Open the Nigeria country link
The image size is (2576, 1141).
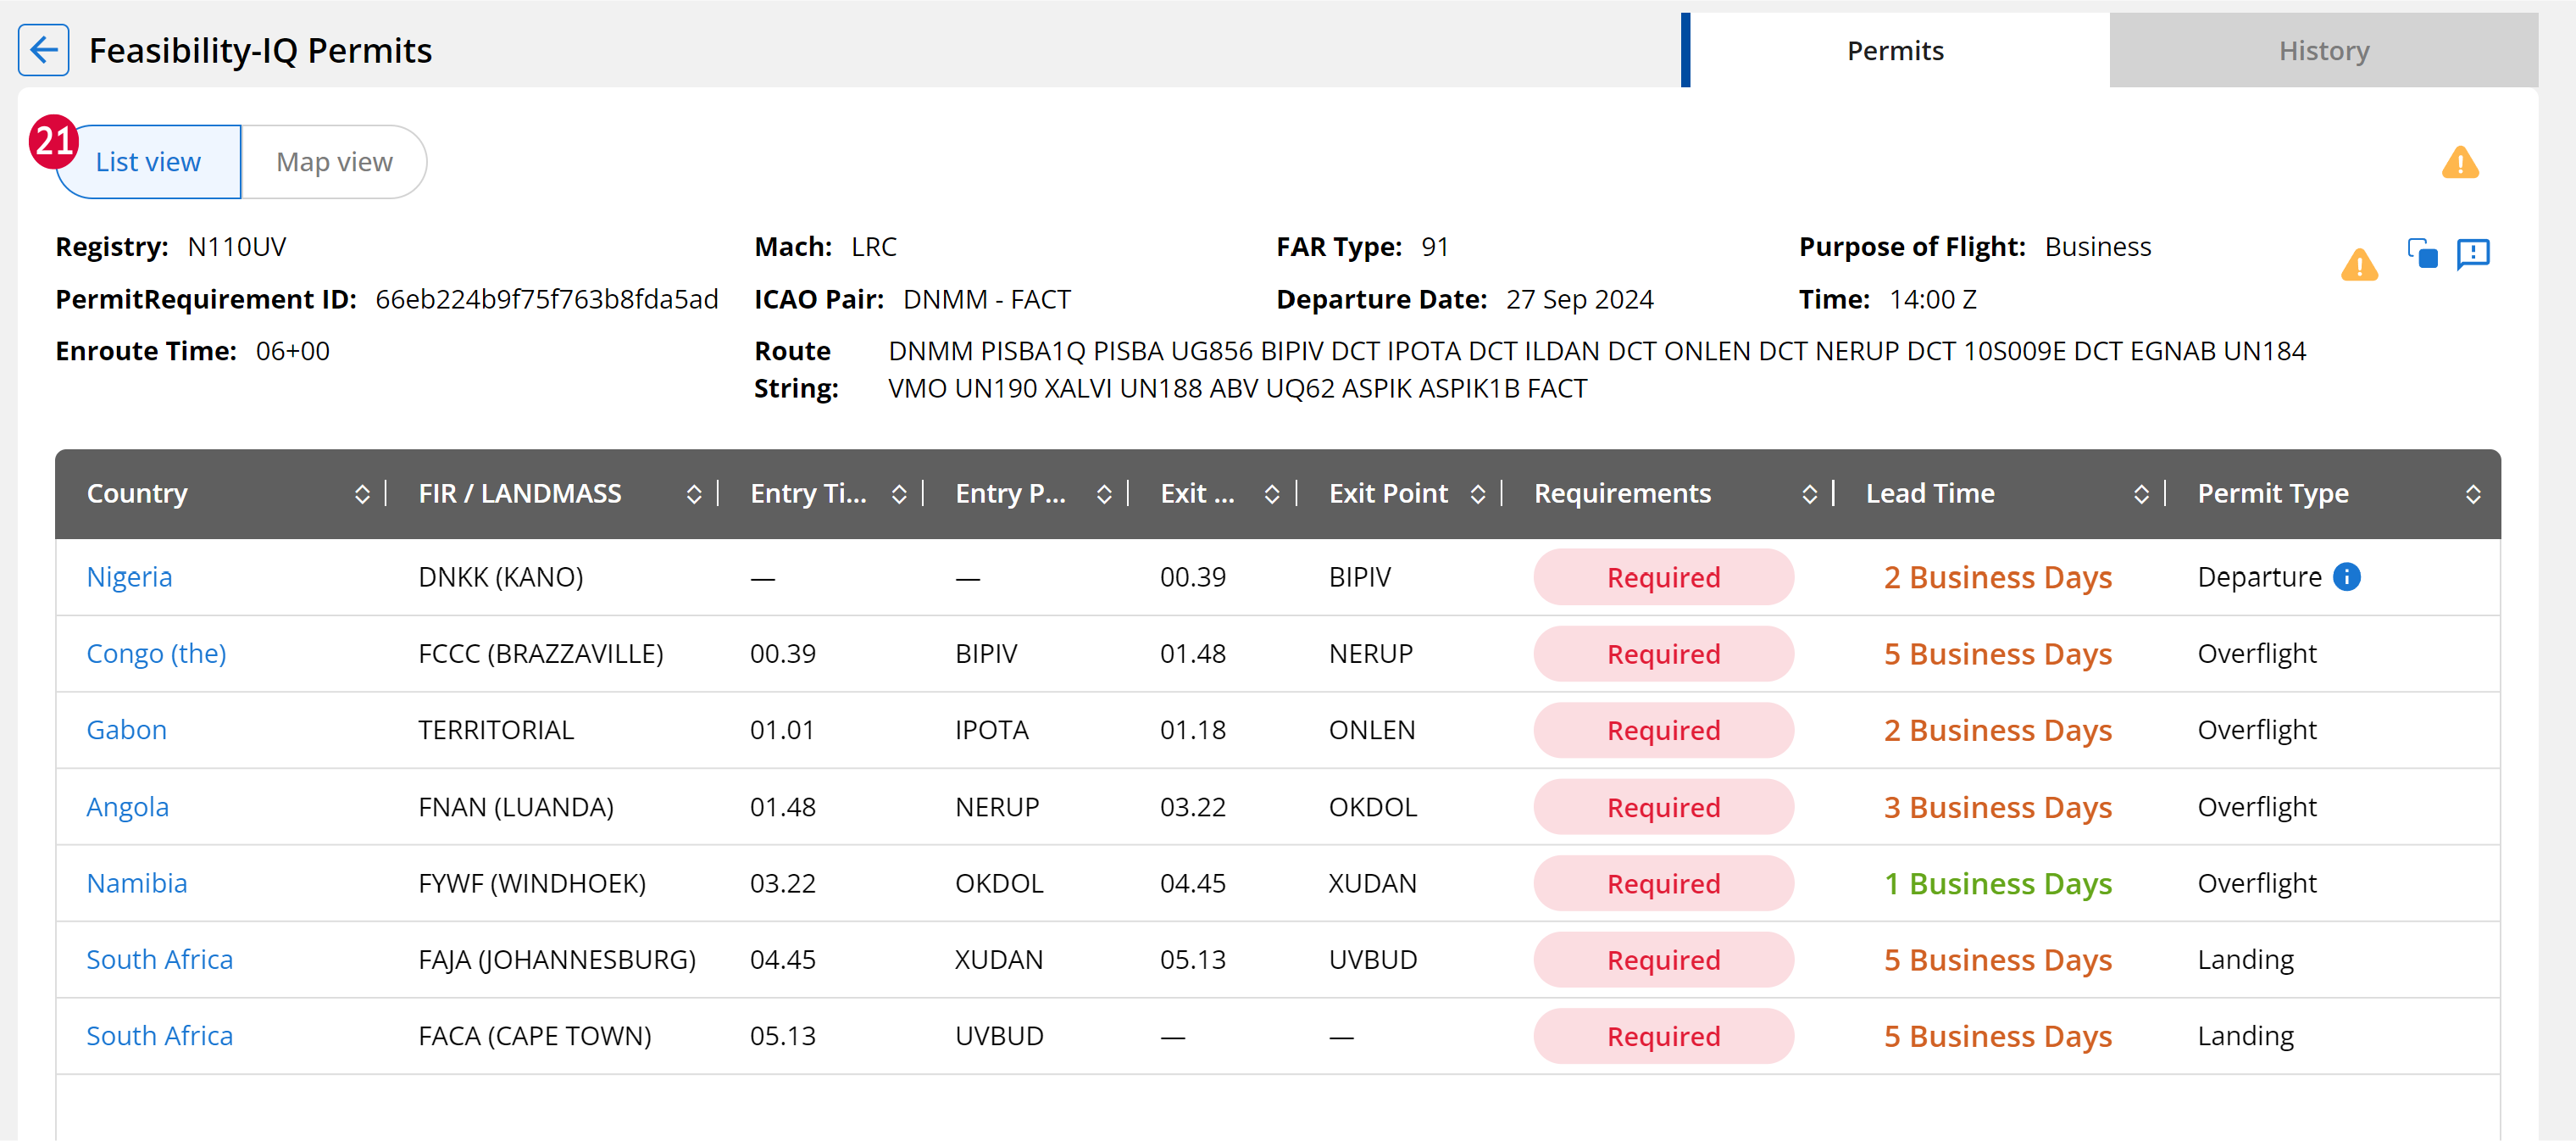click(x=129, y=577)
